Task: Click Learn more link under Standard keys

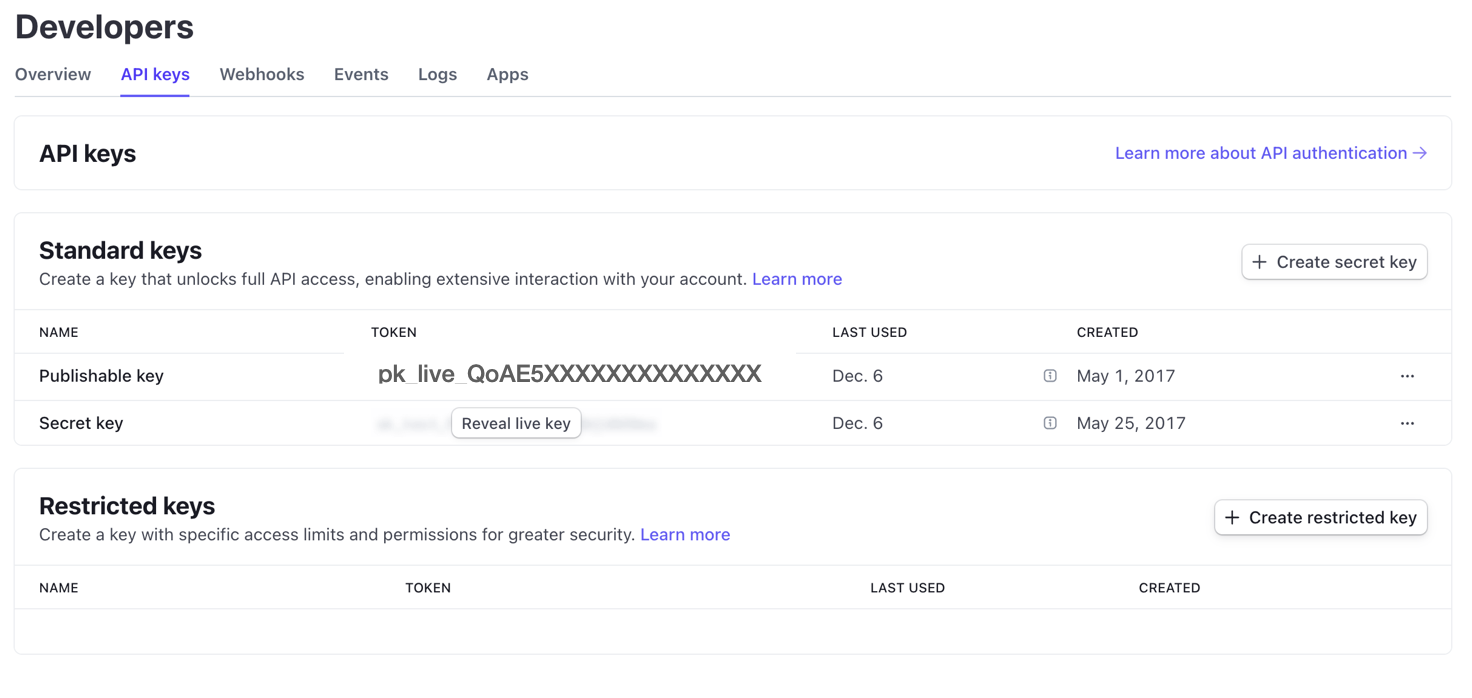Action: 796,279
